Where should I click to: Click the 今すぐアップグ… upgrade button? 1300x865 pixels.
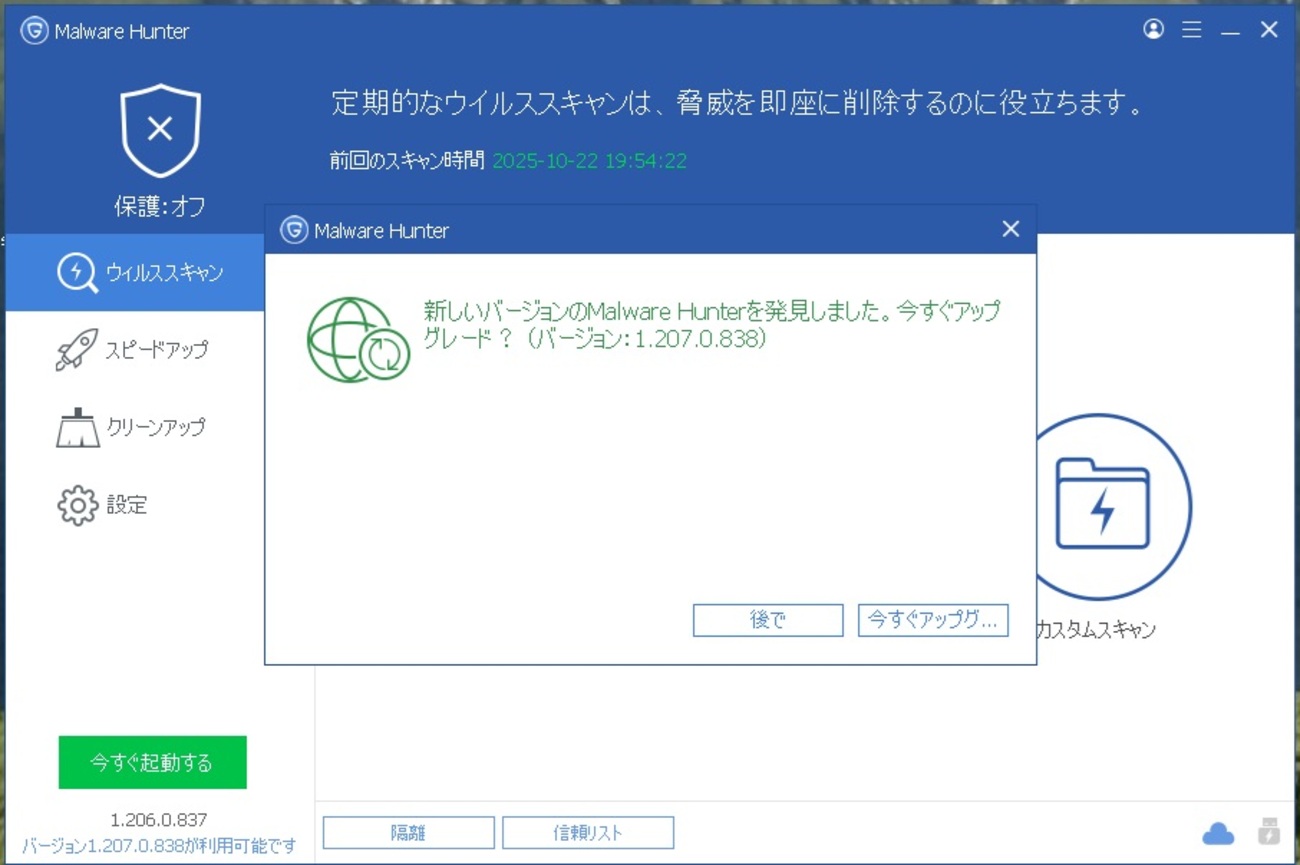[x=933, y=620]
